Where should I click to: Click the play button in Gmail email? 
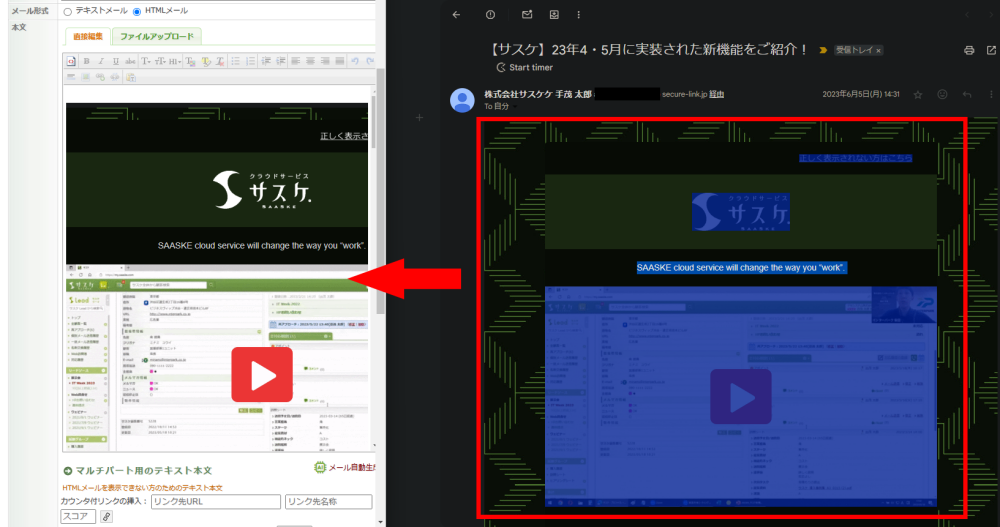[740, 397]
